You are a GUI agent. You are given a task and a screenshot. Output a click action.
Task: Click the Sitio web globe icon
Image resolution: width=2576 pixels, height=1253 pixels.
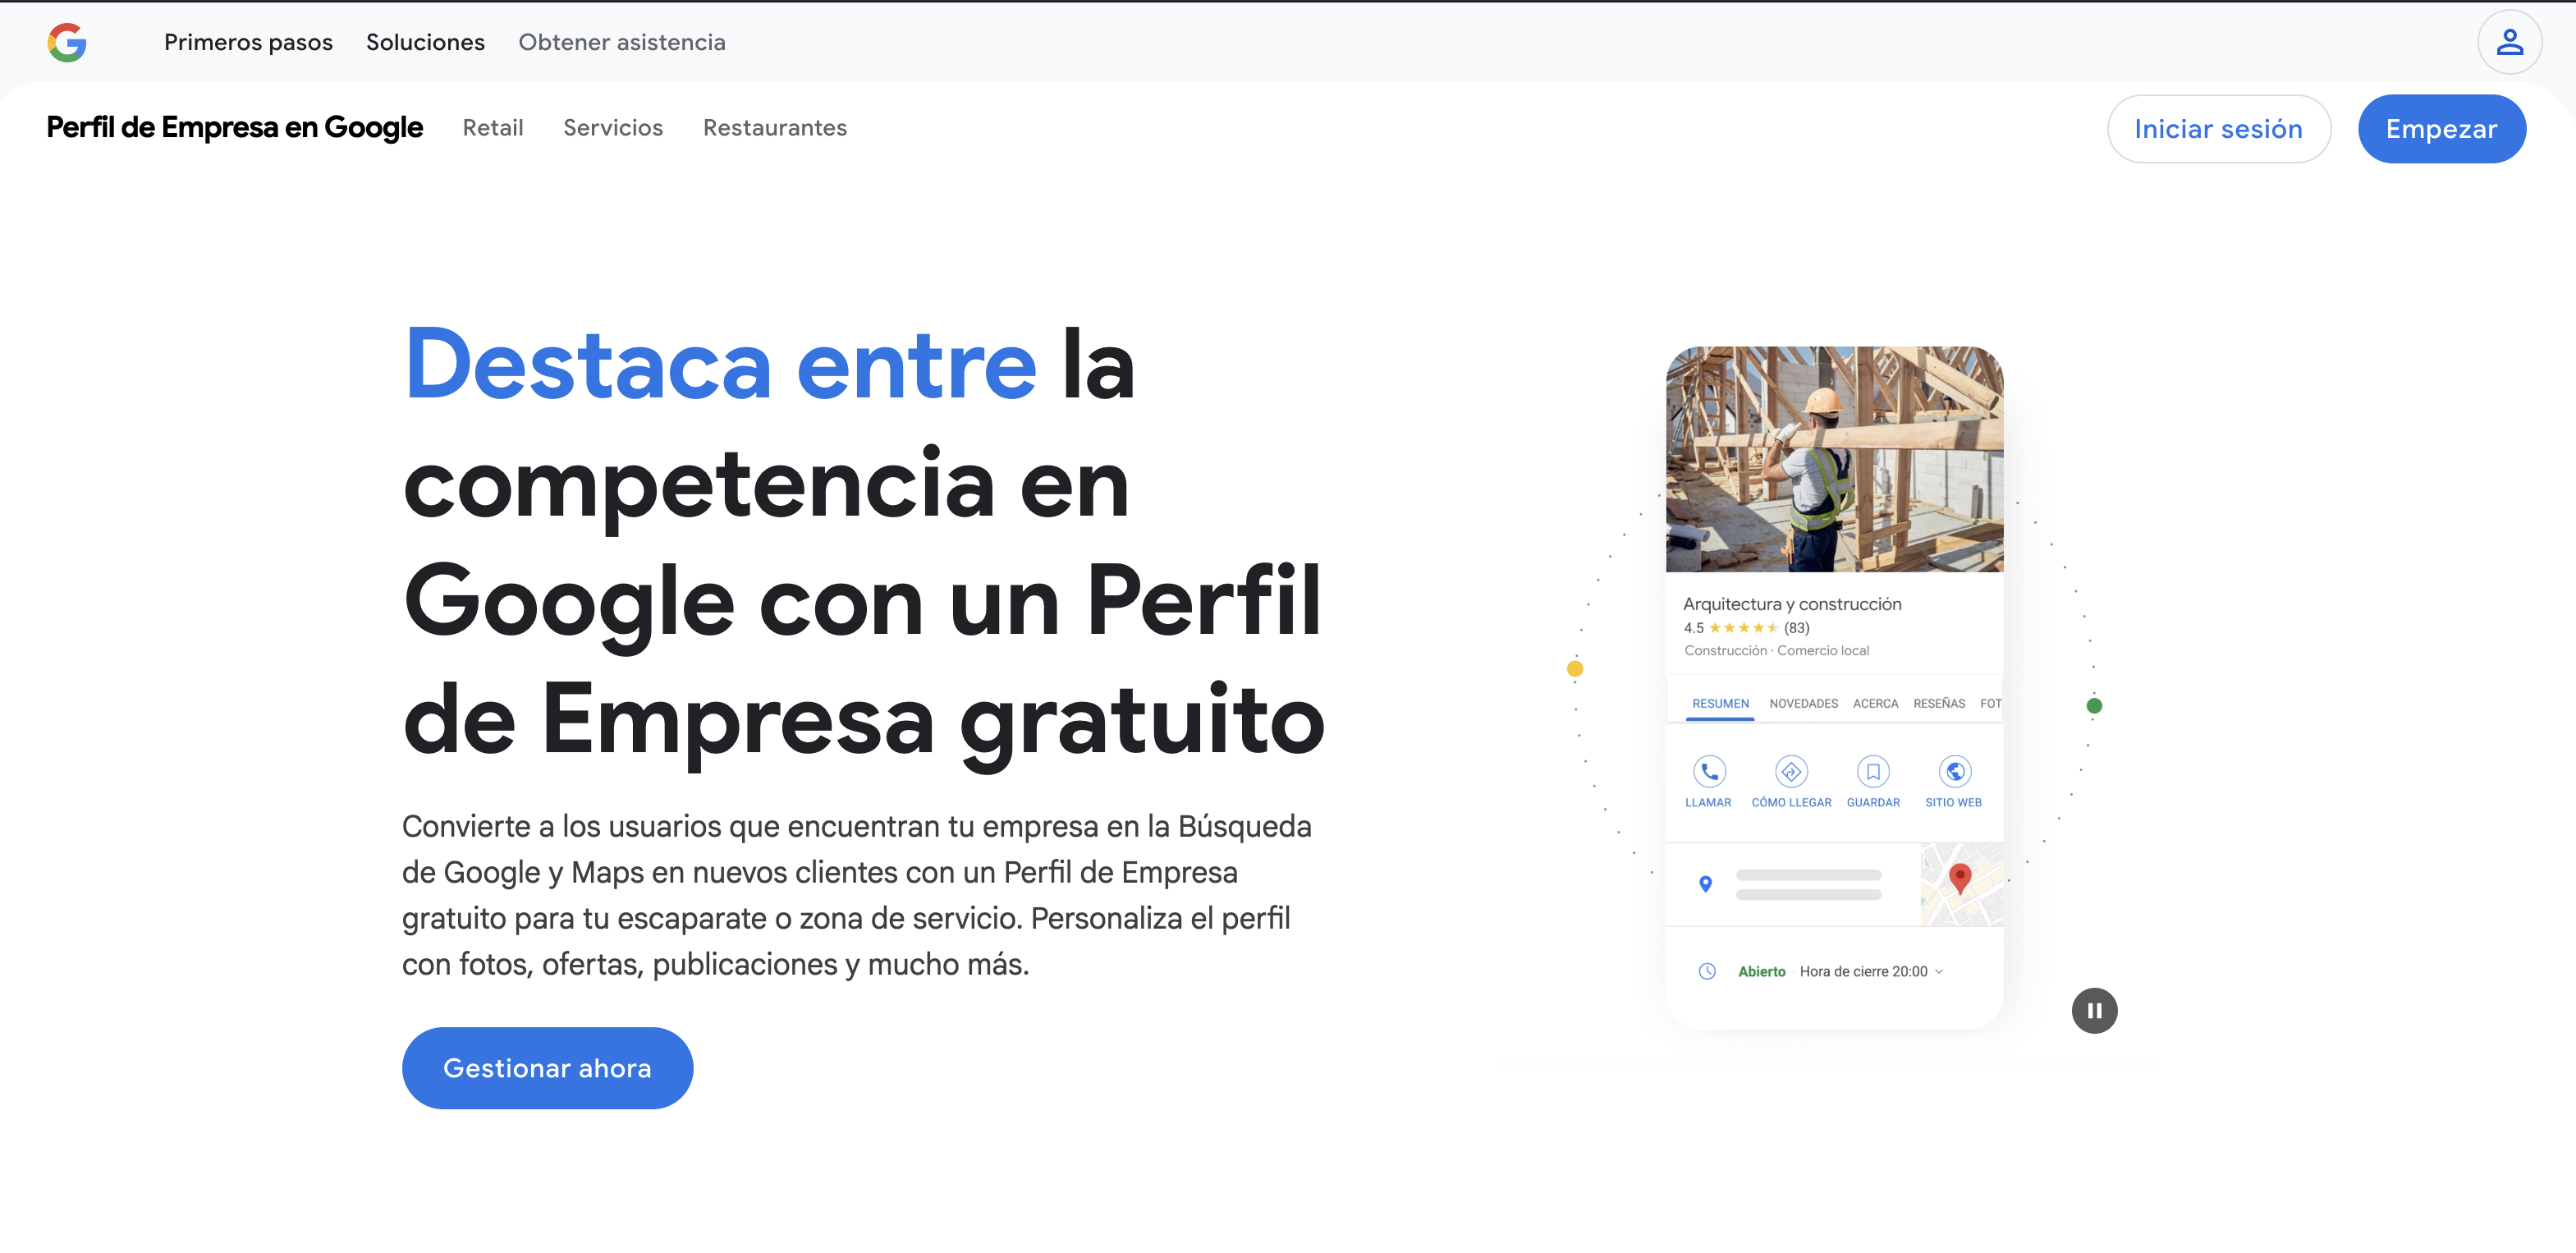[1955, 771]
